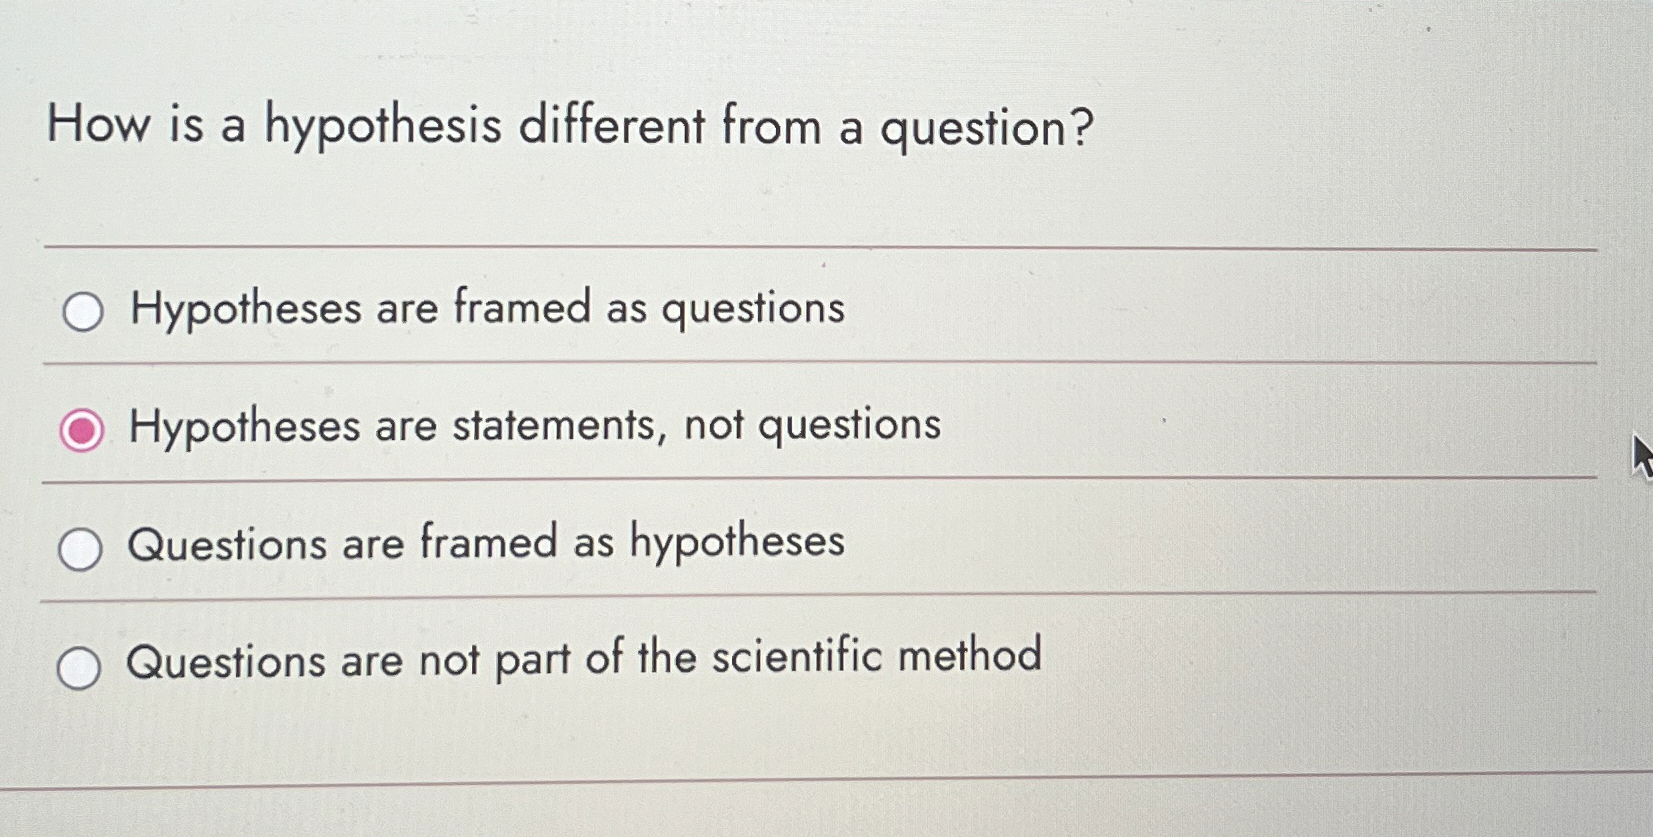This screenshot has width=1653, height=837.
Task: Click "Questions are not part of the scientific method" text
Action: 582,657
